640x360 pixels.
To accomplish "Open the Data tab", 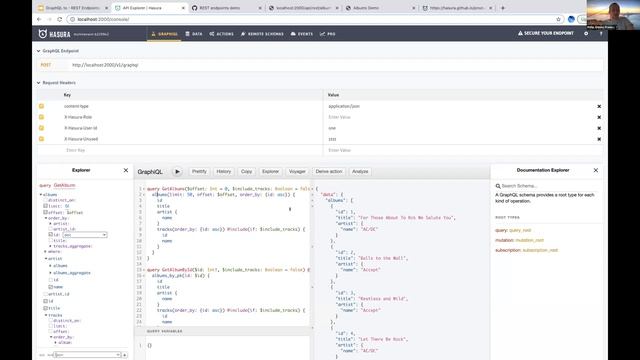I will pyautogui.click(x=194, y=34).
